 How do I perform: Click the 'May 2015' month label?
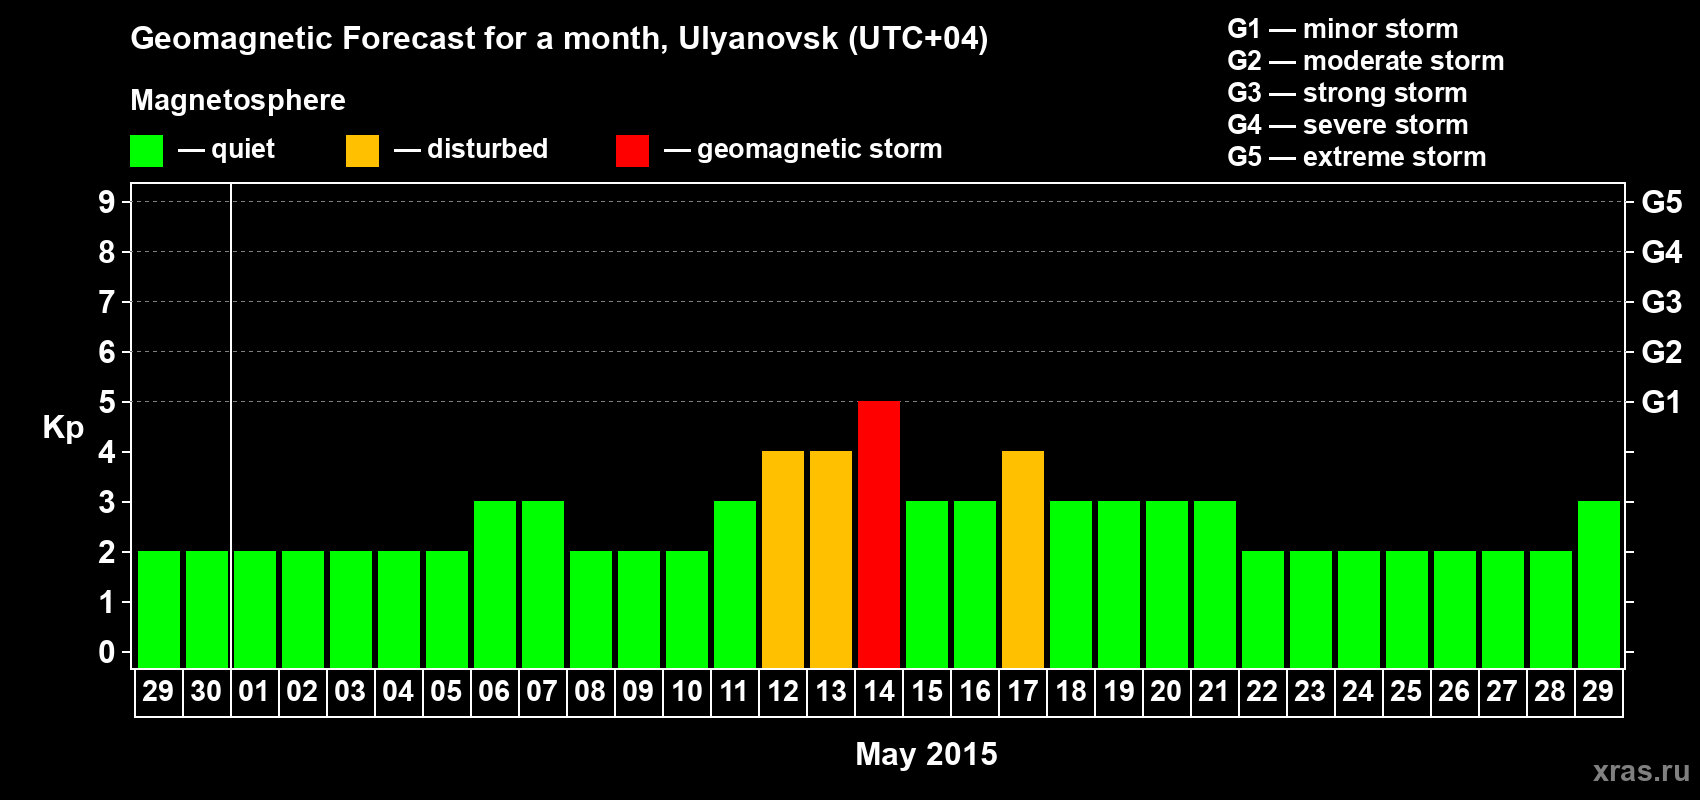926,754
